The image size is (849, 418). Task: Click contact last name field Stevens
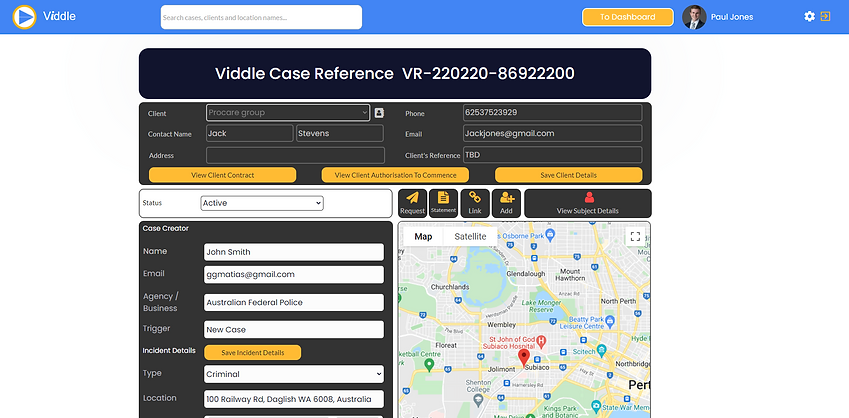pyautogui.click(x=339, y=133)
